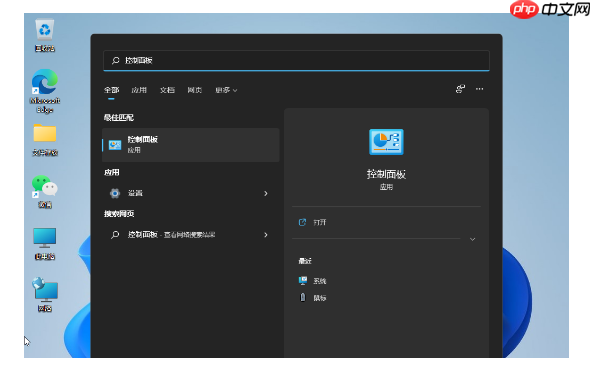The image size is (591, 377).
Task: Click the 搜索网页 section heading
Action: tap(119, 214)
